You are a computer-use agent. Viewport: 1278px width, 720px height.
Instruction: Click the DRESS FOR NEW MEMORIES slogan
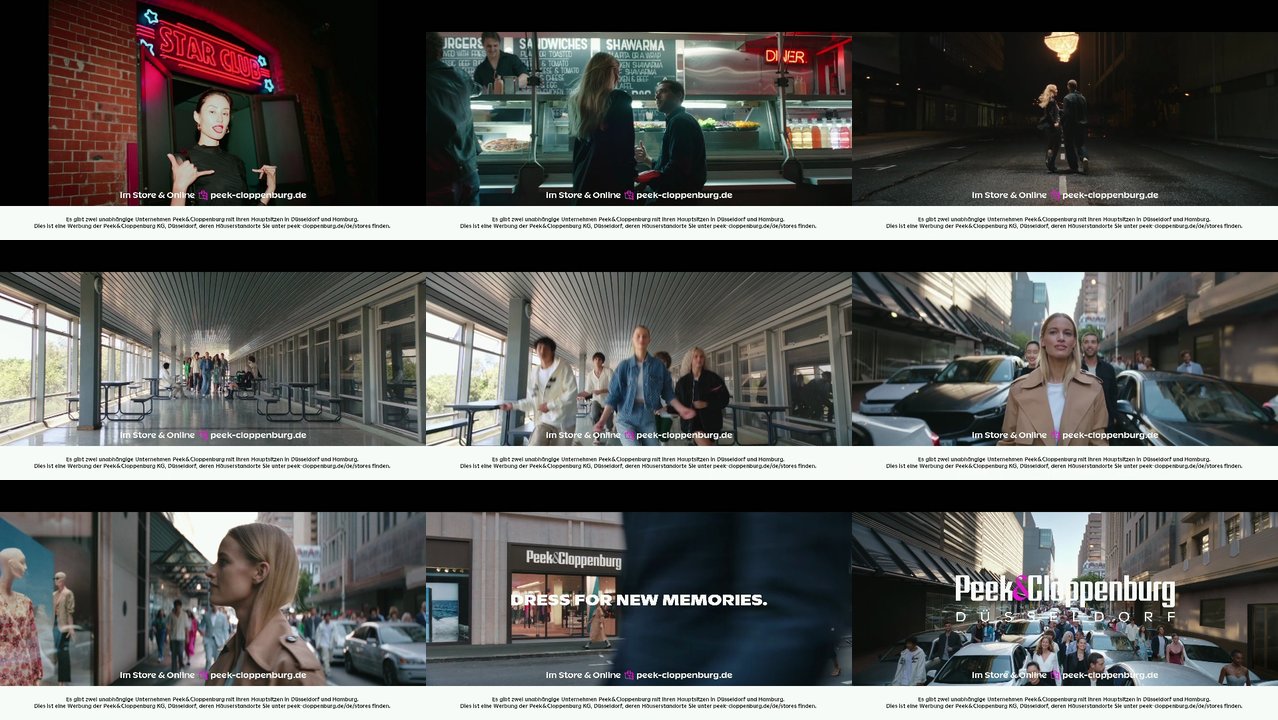639,600
